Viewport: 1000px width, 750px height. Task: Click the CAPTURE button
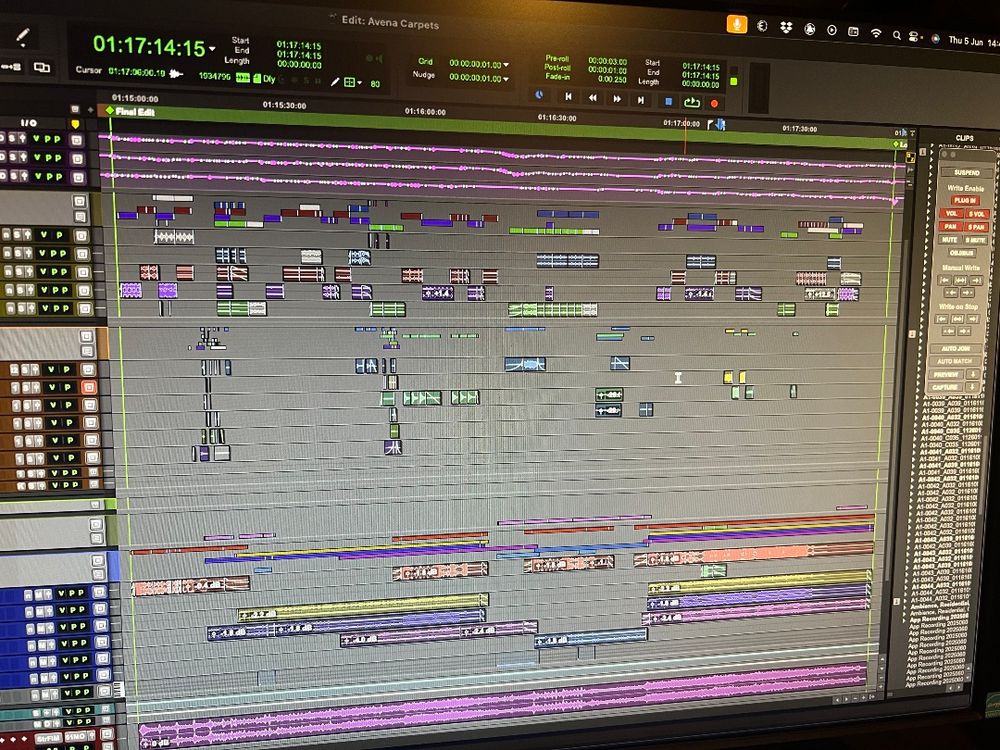945,387
